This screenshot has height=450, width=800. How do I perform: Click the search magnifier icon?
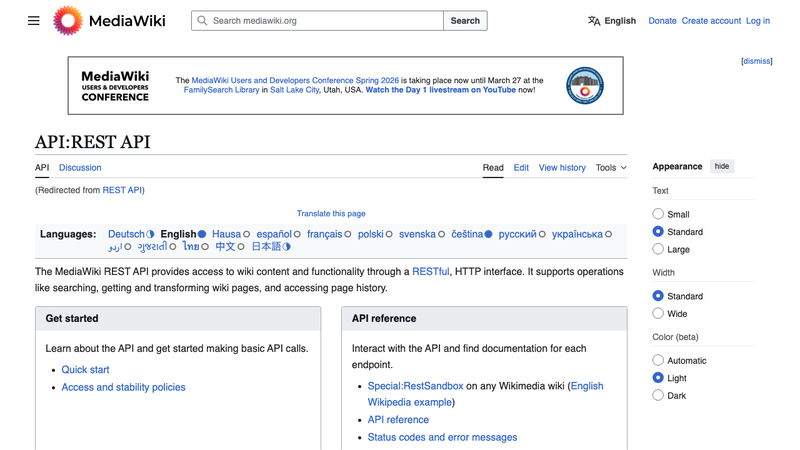tap(202, 21)
